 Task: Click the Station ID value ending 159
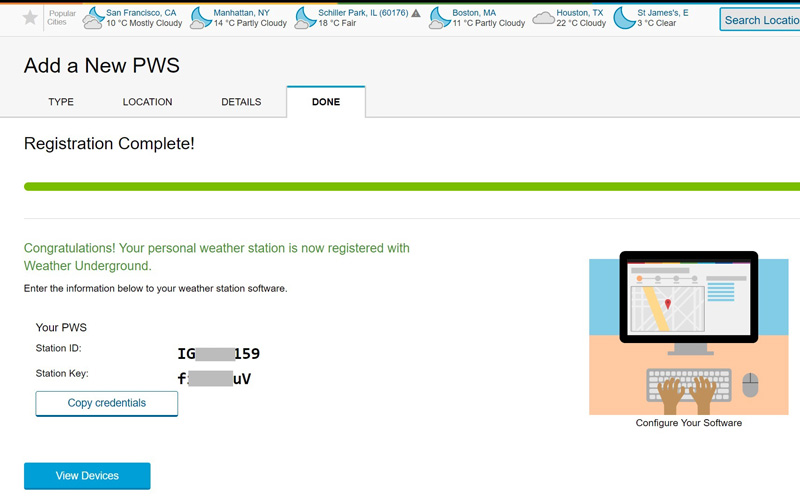pyautogui.click(x=219, y=354)
